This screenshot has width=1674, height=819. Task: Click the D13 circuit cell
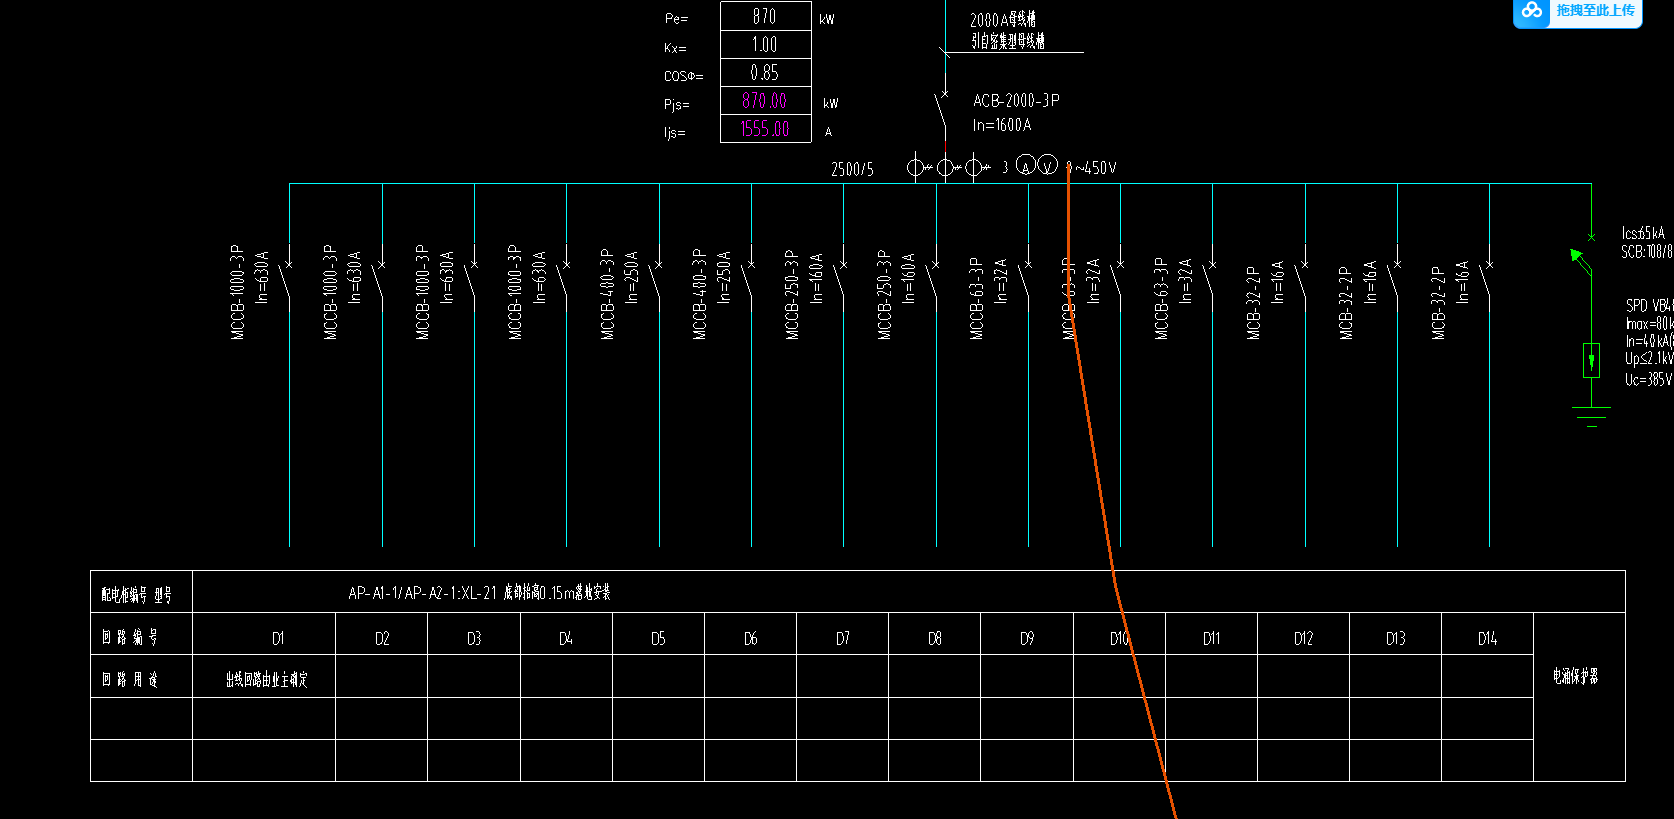[1395, 633]
